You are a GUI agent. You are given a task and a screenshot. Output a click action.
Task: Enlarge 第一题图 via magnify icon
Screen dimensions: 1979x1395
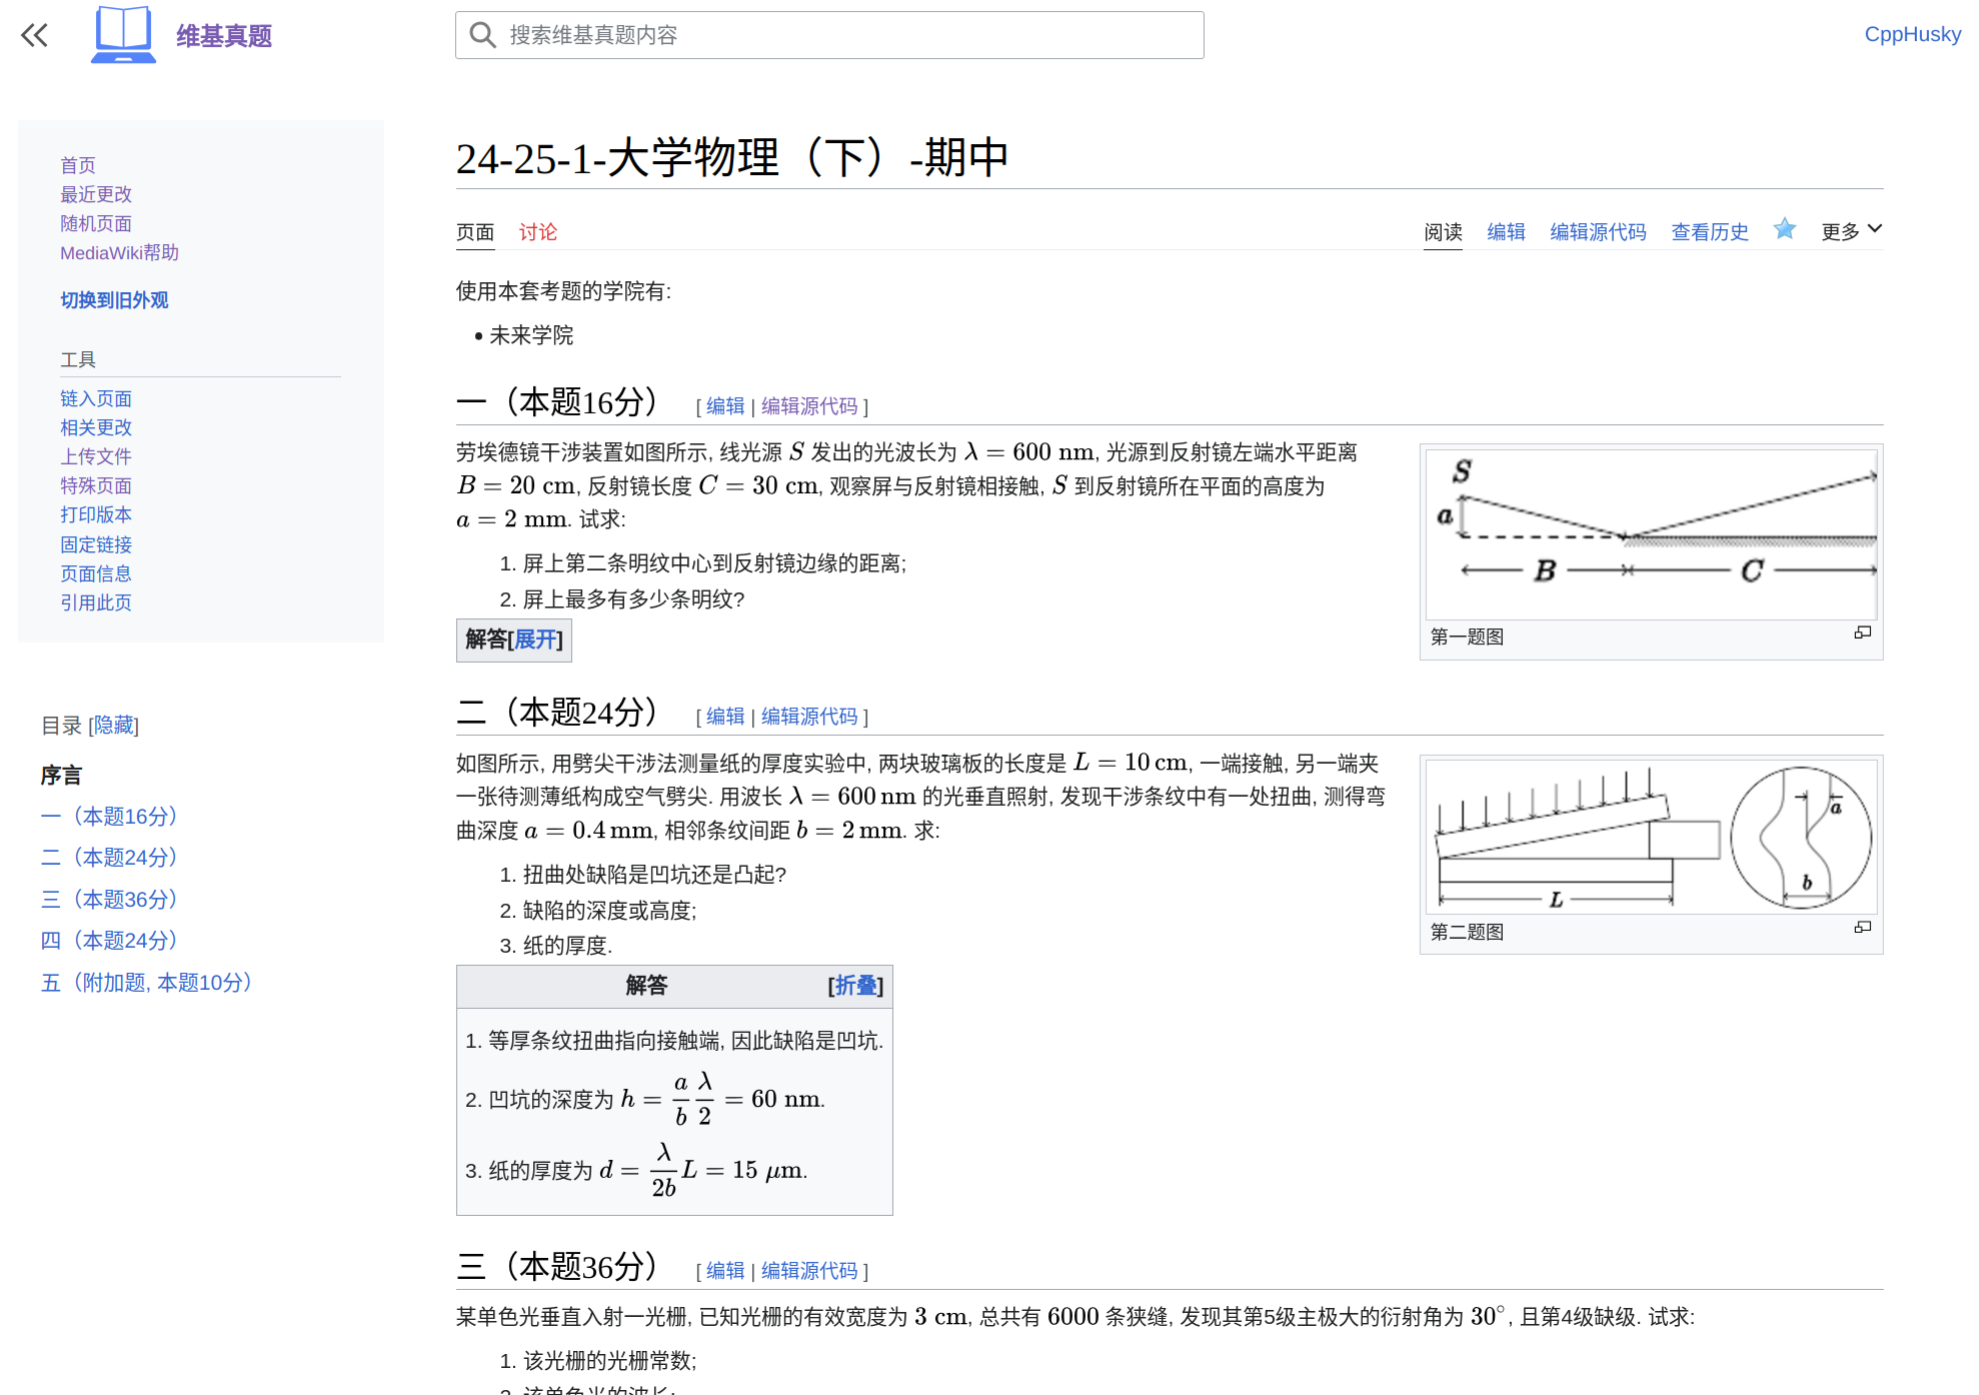coord(1862,633)
